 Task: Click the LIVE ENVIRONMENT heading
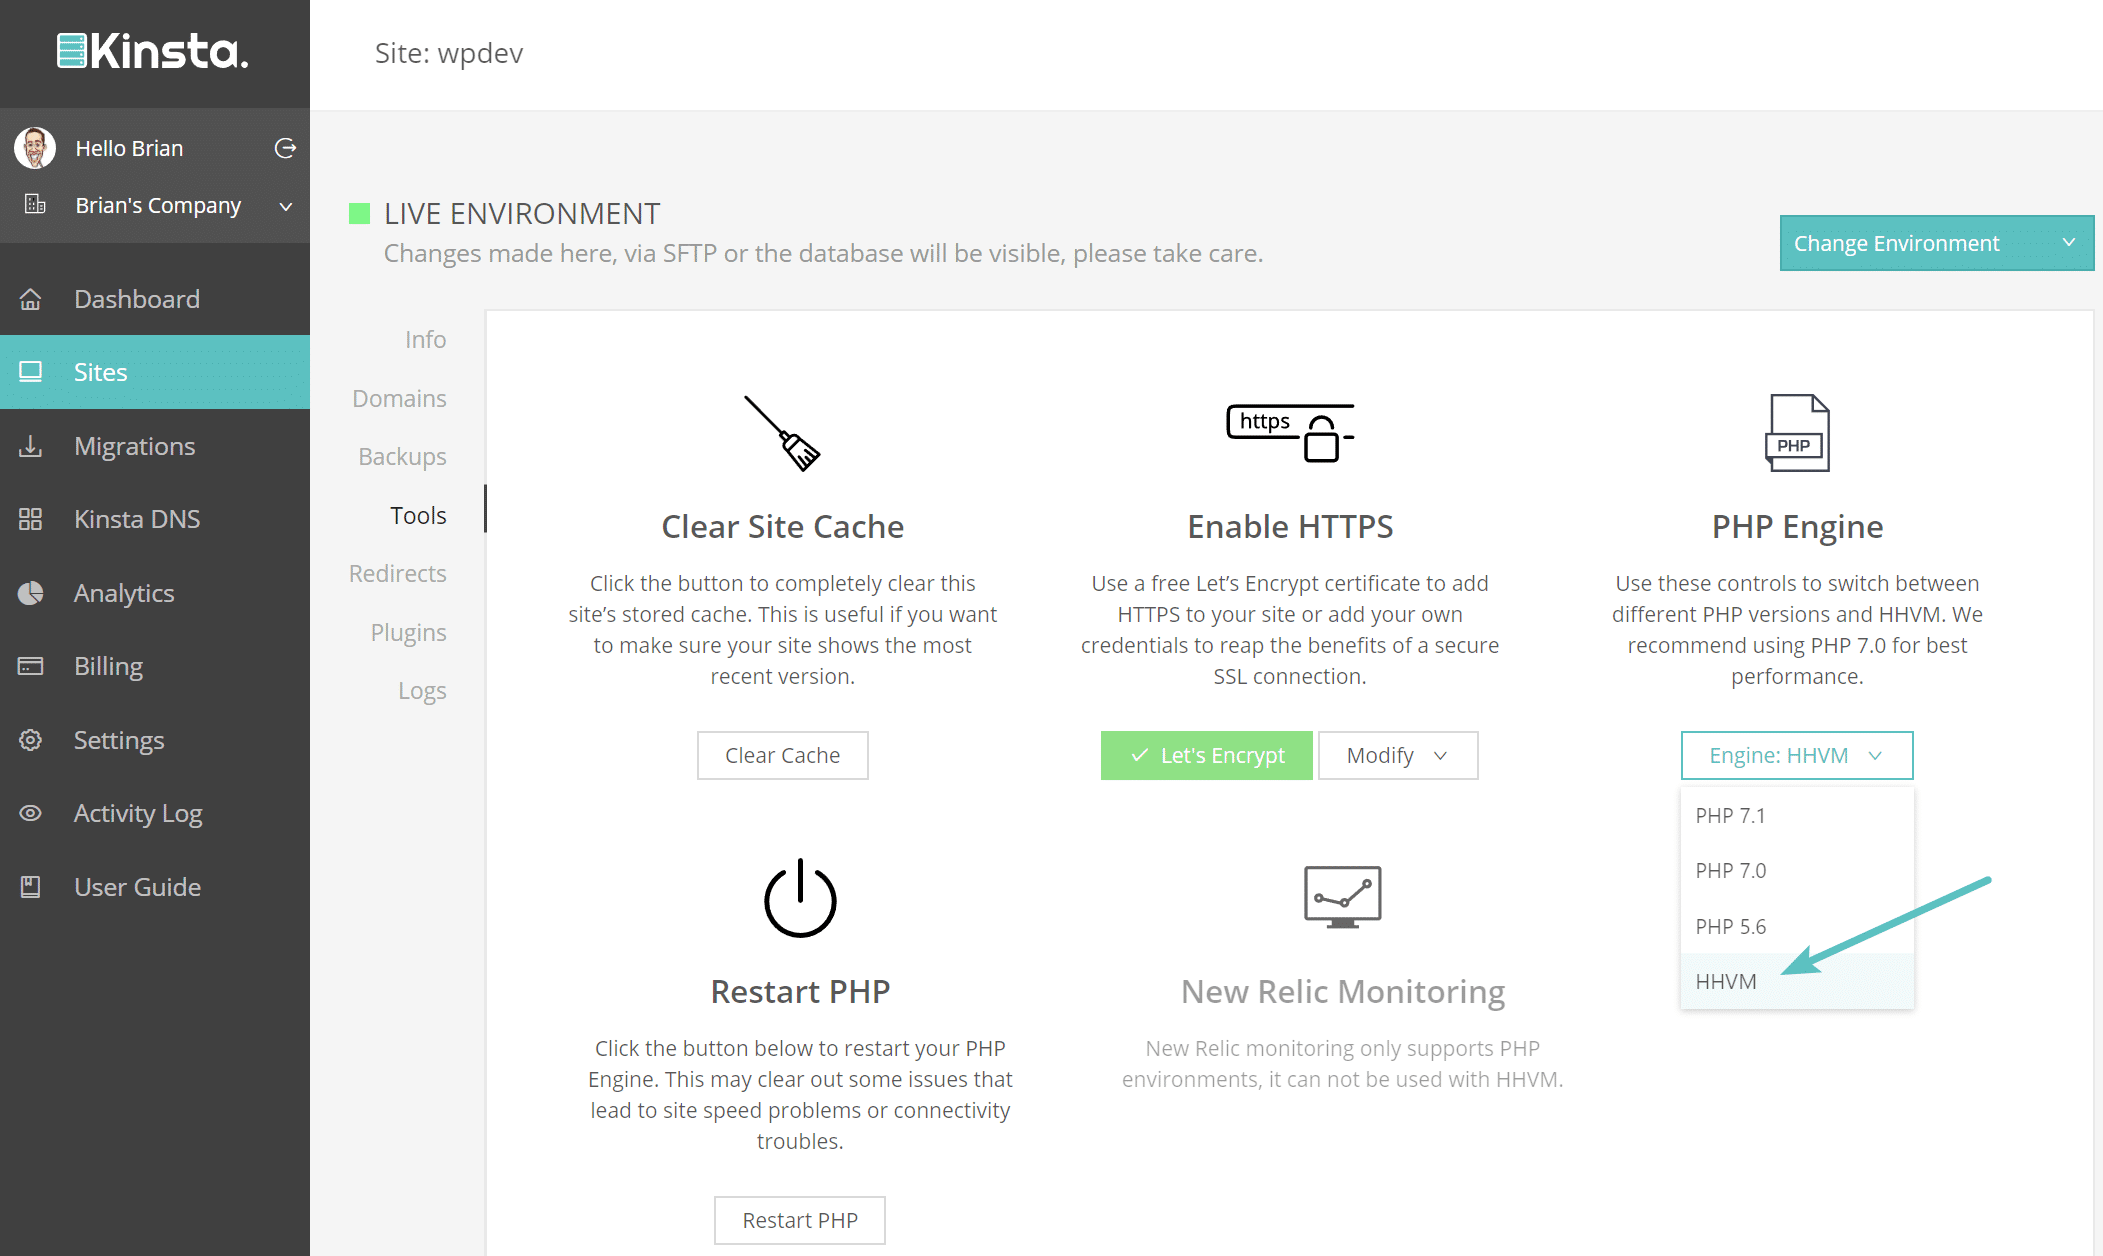point(522,213)
